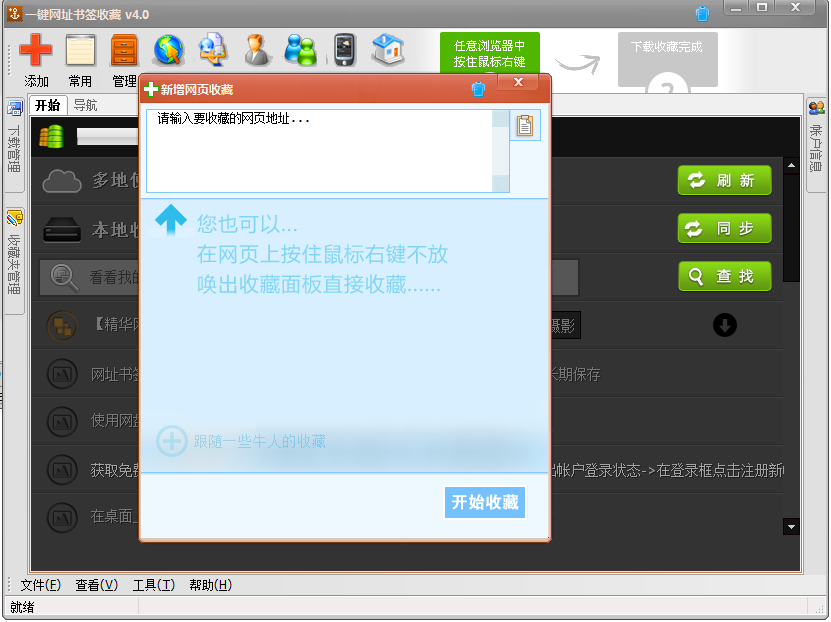Click the blue house home icon
831x622 pixels.
388,49
